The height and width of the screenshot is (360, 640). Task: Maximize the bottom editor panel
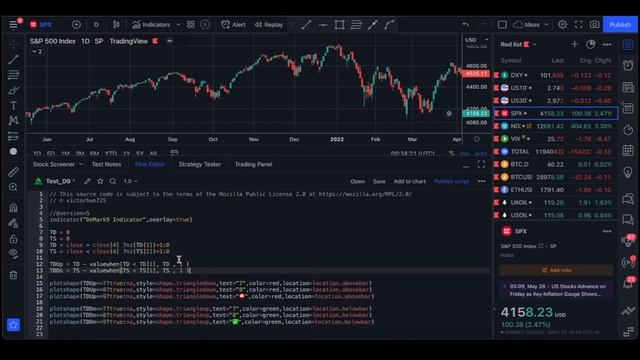click(x=481, y=164)
